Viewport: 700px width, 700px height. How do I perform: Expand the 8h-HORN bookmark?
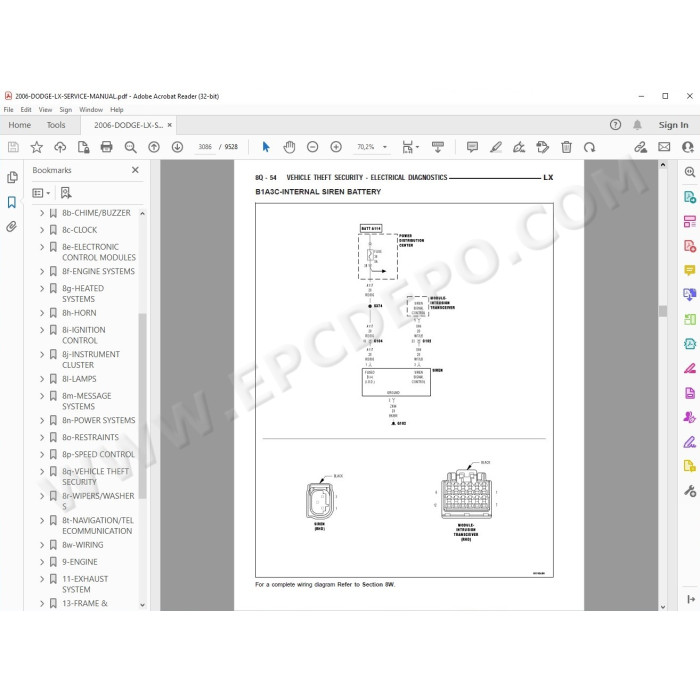coord(42,313)
